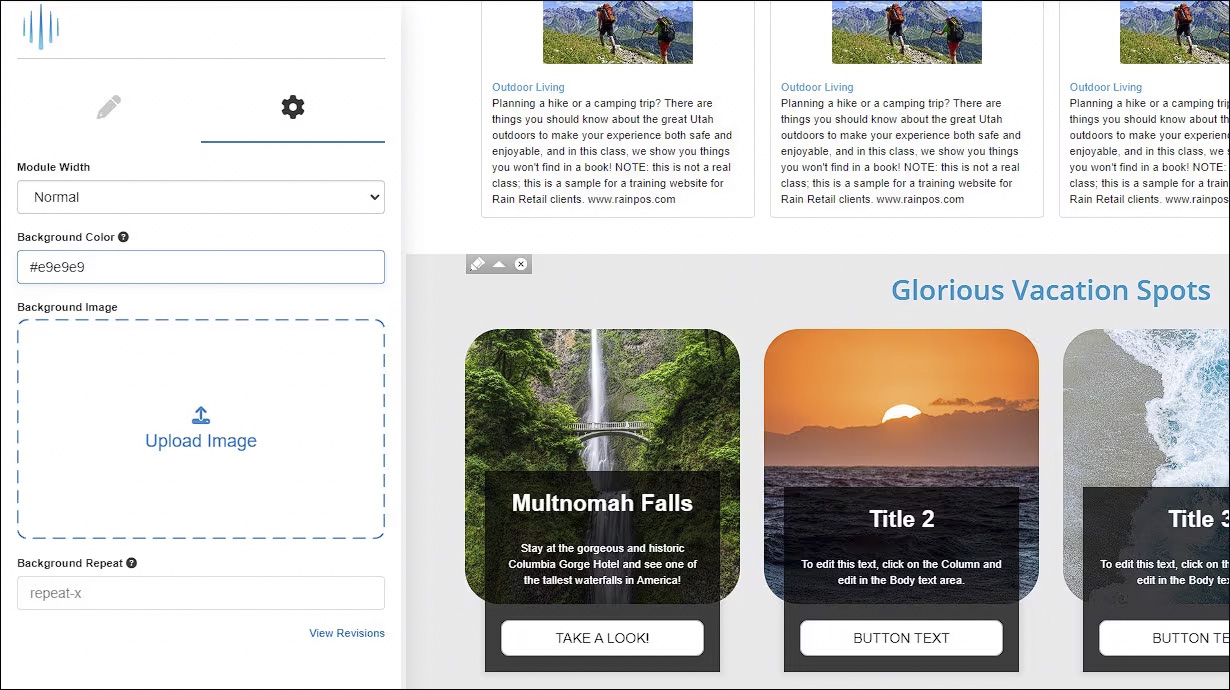This screenshot has width=1230, height=690.
Task: Click the Upload Image text
Action: point(201,441)
